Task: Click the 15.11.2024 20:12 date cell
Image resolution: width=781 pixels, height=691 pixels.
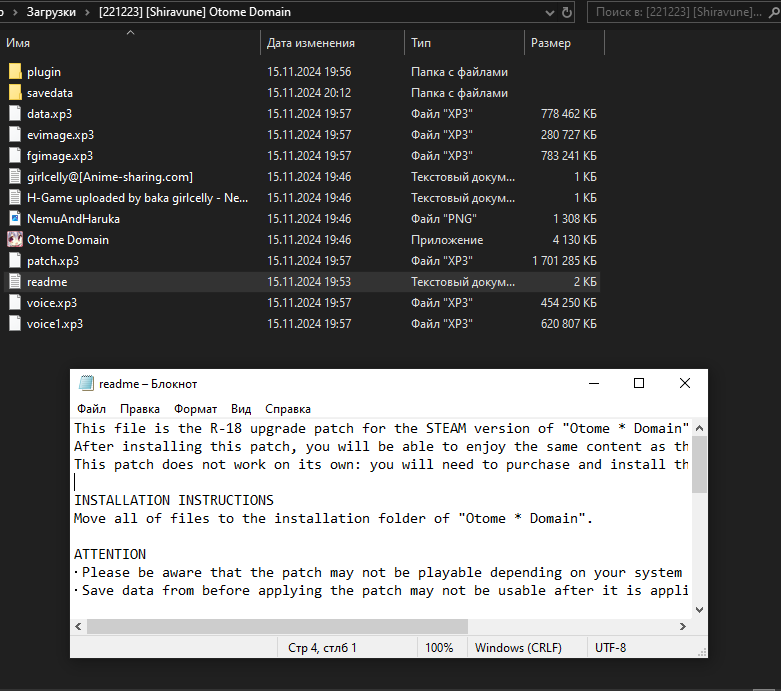Action: (309, 93)
